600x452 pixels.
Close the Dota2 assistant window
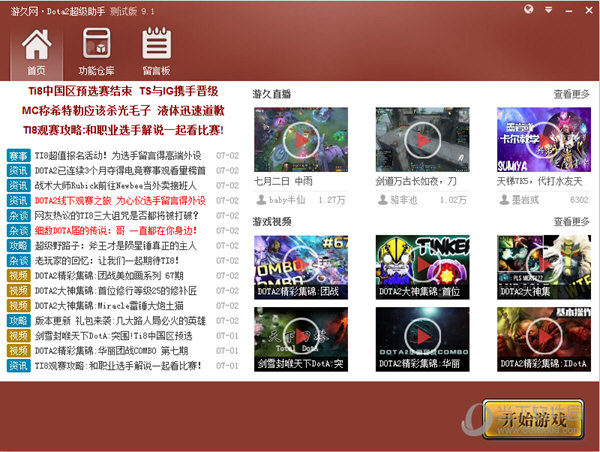(589, 10)
